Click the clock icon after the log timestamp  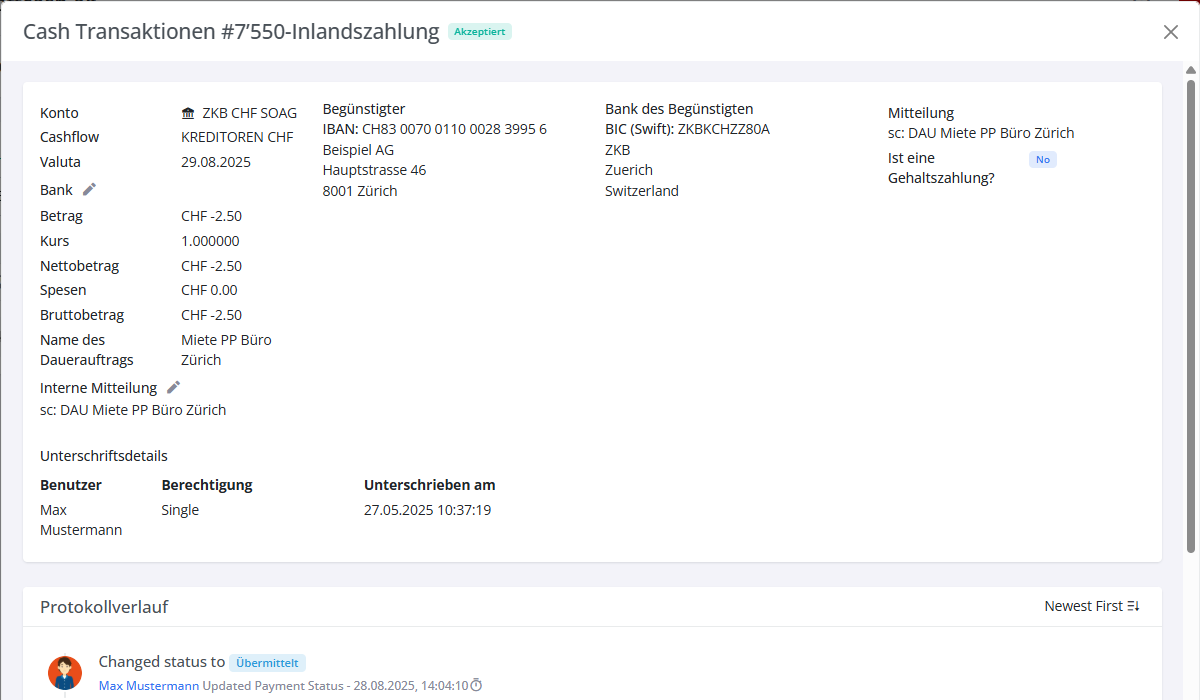(x=476, y=685)
